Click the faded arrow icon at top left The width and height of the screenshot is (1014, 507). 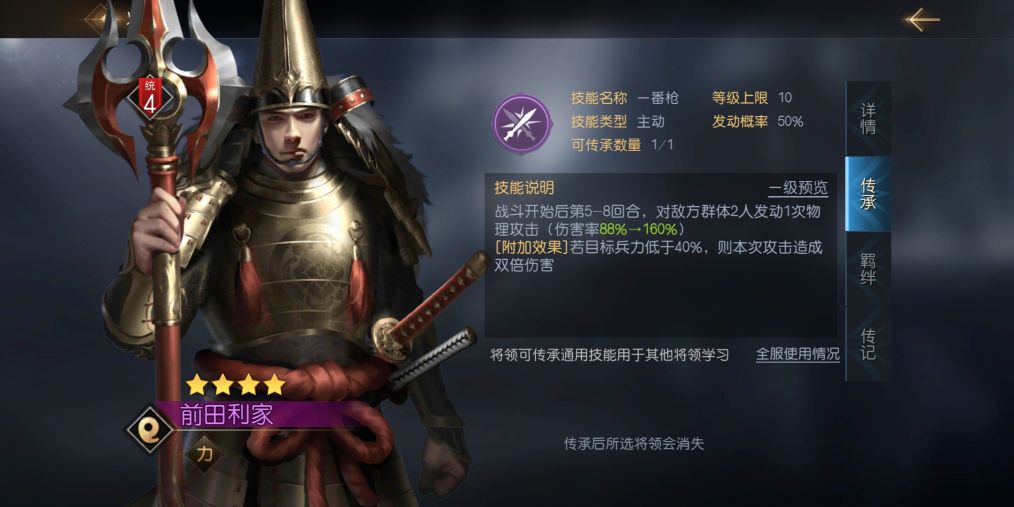point(97,18)
